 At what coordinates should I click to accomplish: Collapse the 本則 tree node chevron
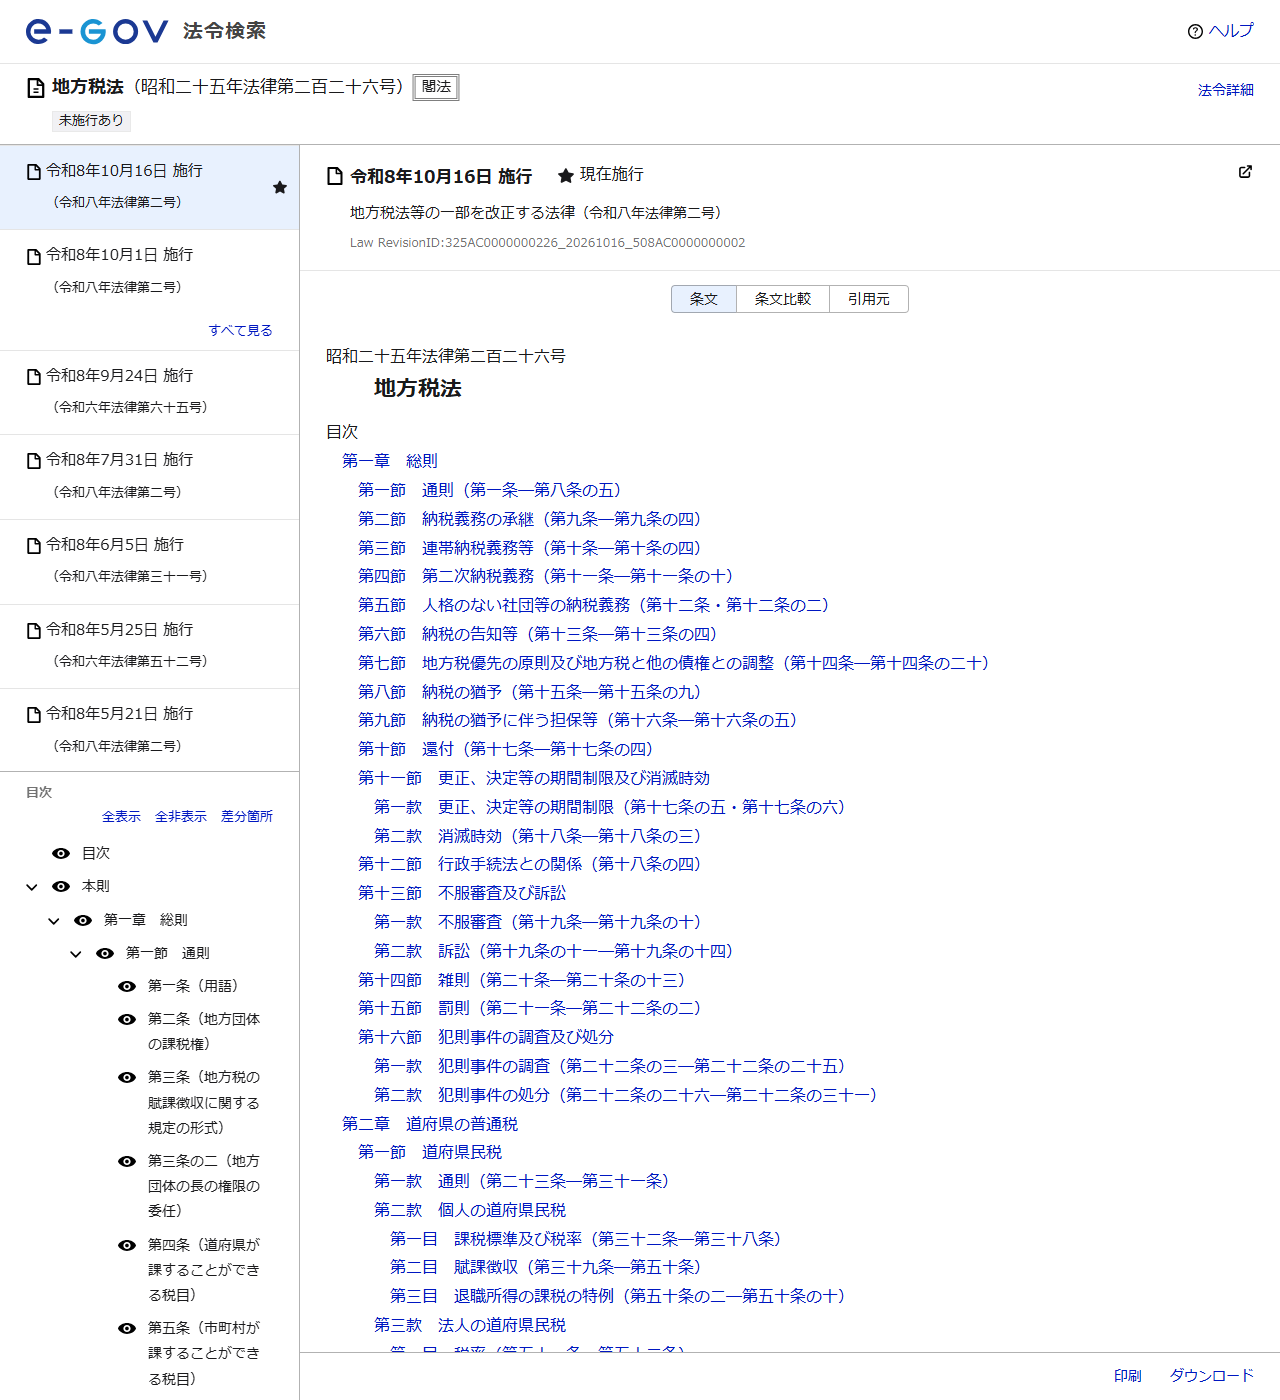tap(32, 887)
